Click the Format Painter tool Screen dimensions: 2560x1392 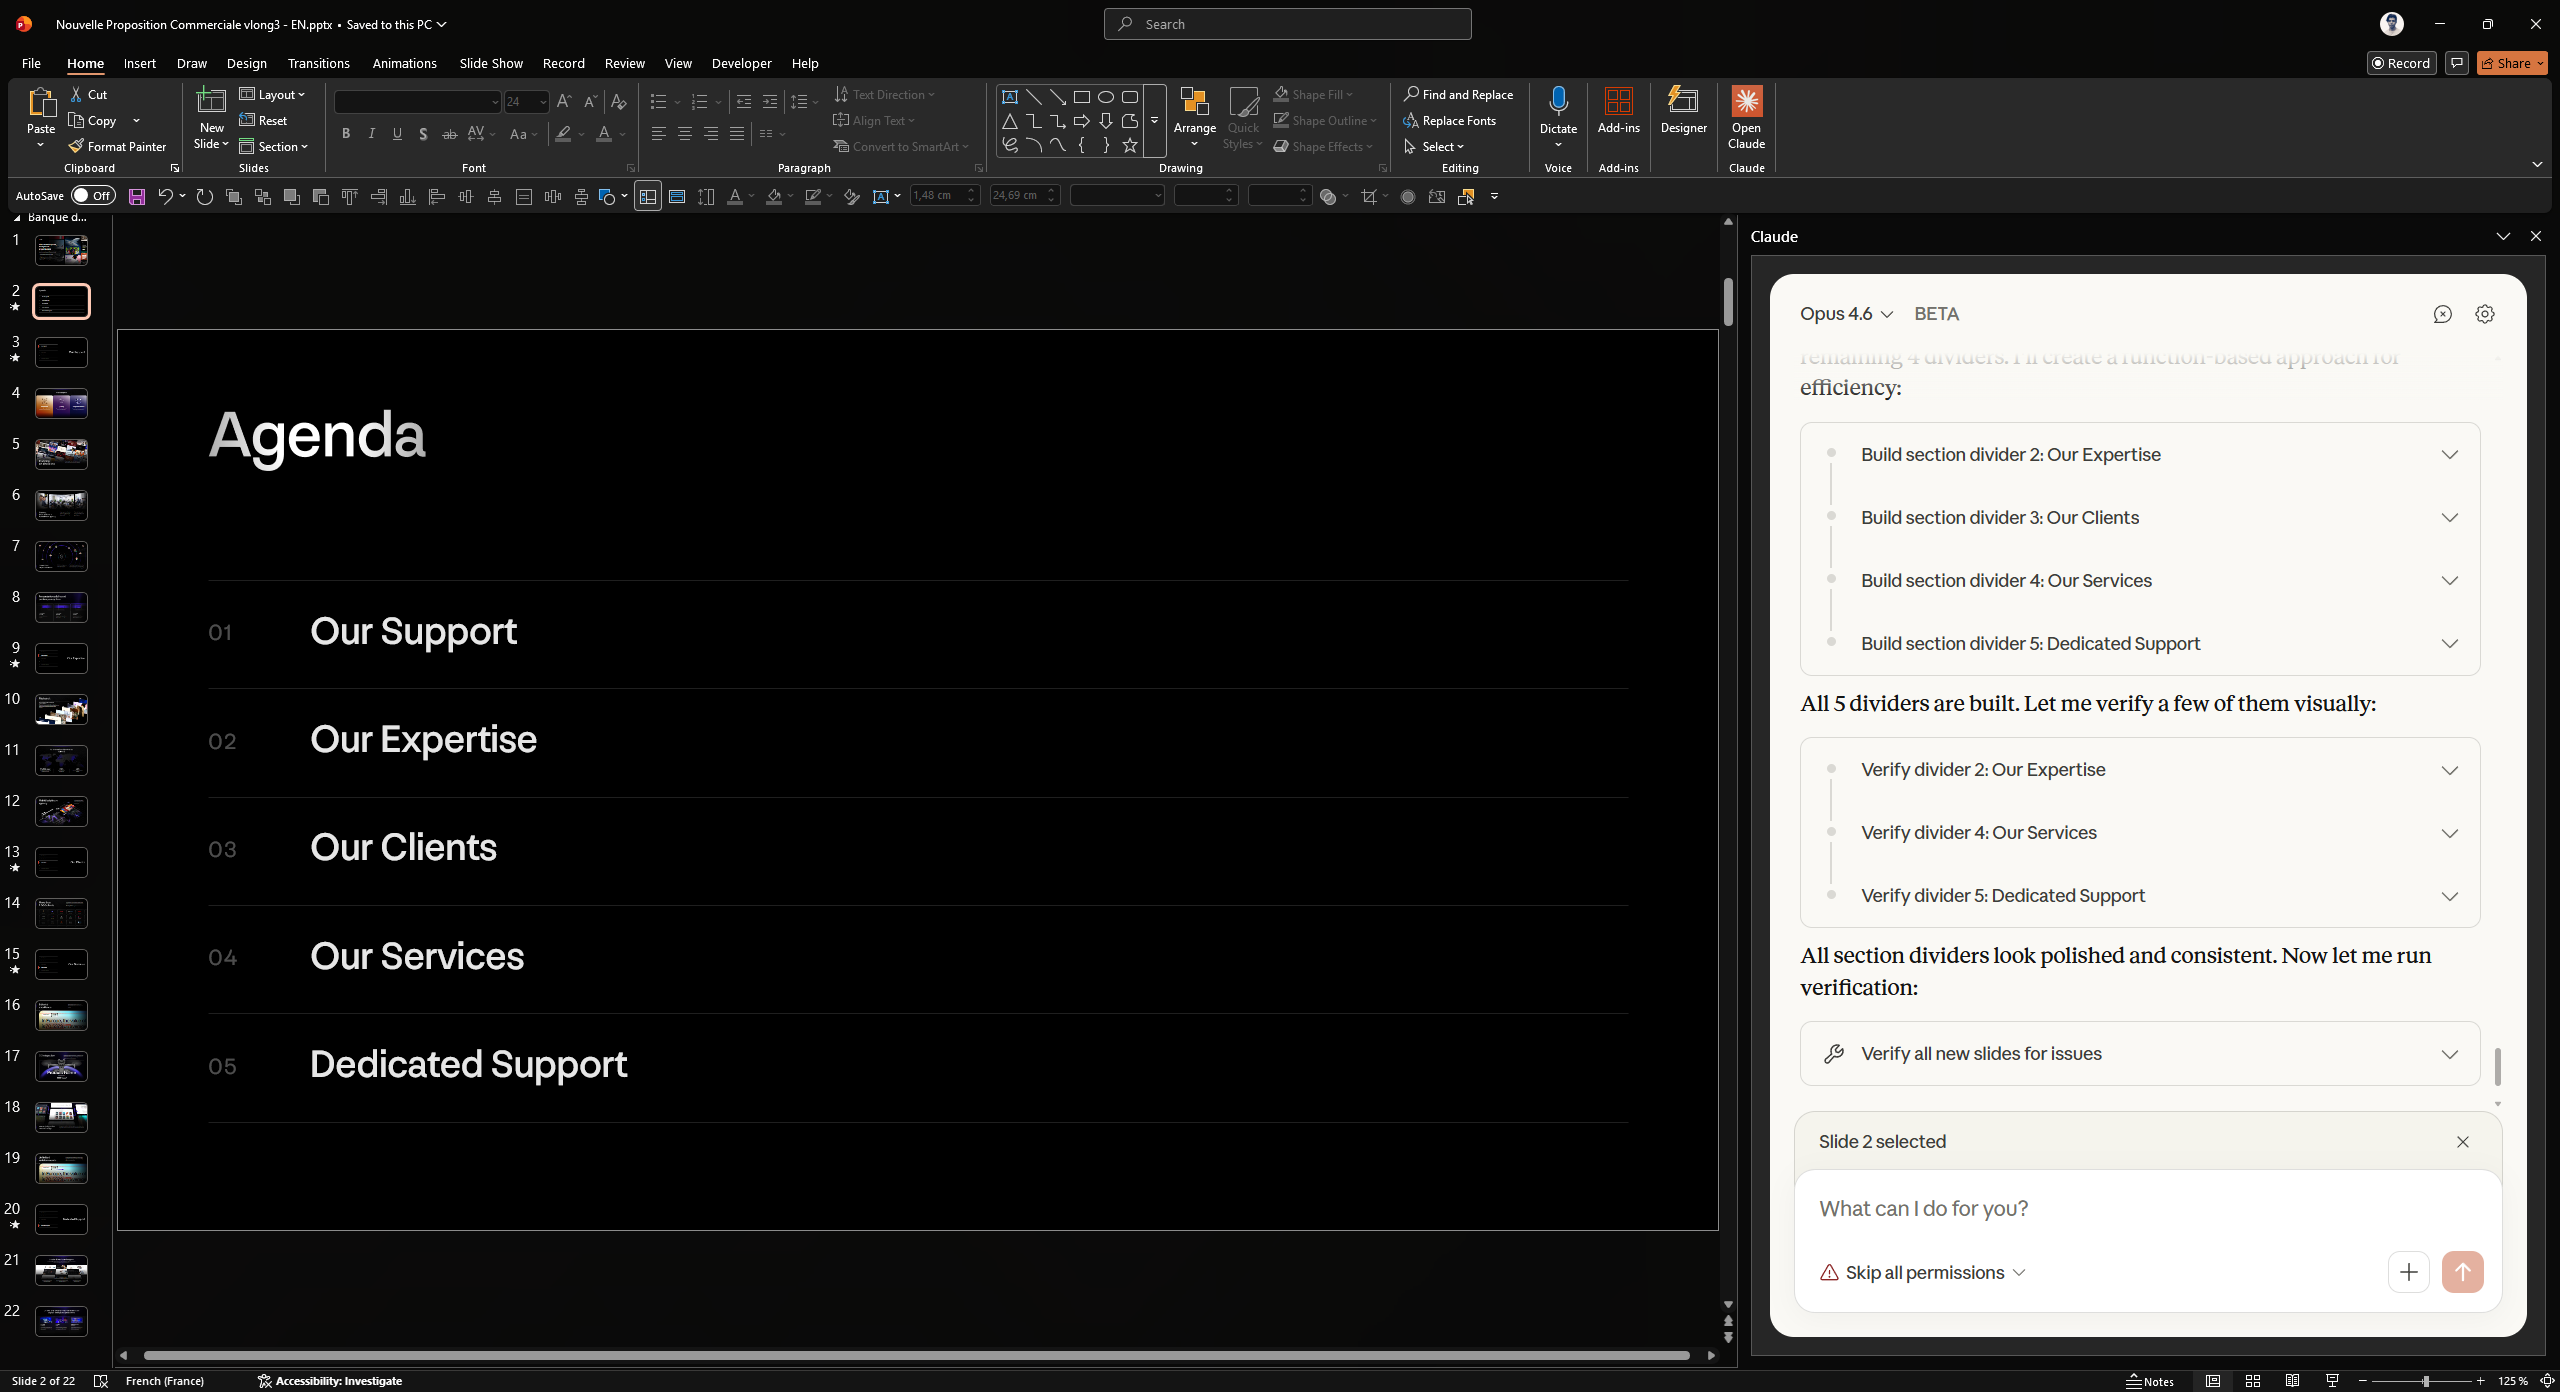[x=117, y=146]
